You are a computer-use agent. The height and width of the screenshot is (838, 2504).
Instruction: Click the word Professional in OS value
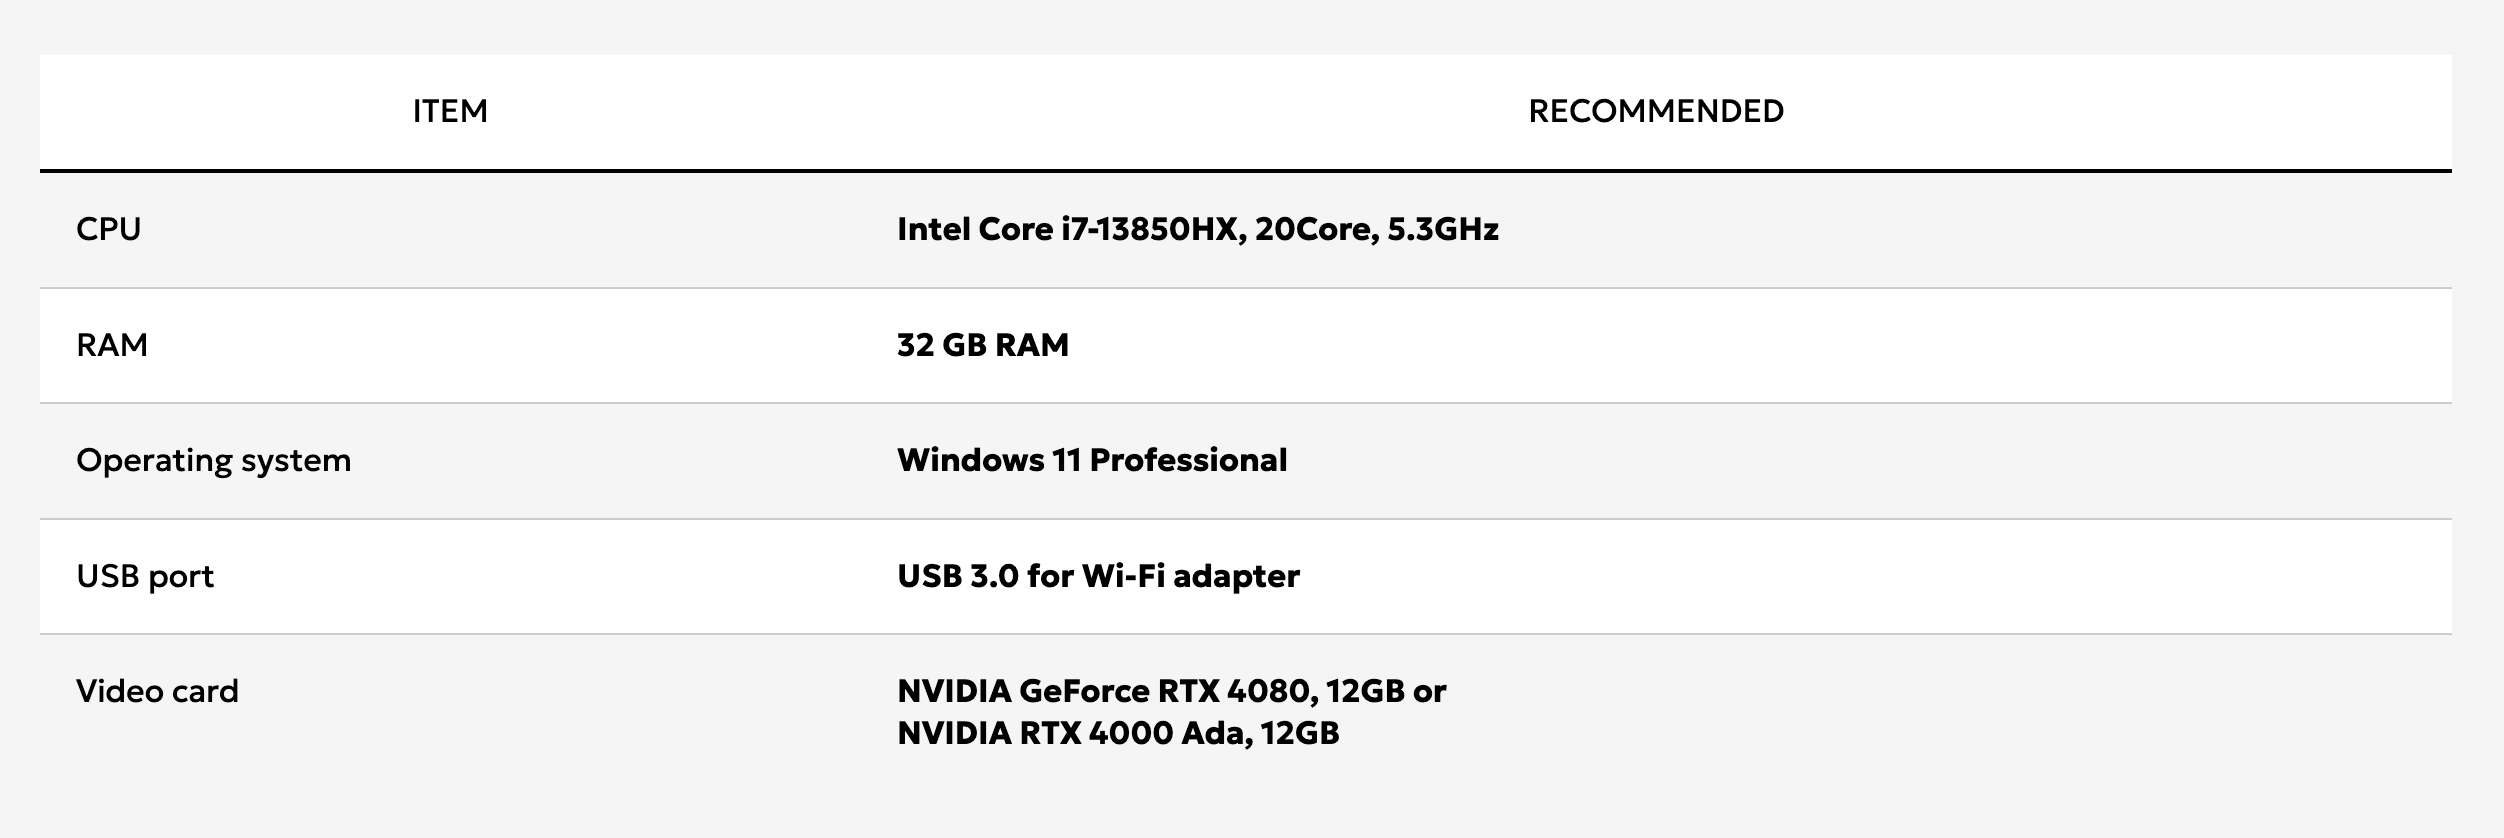point(1188,460)
